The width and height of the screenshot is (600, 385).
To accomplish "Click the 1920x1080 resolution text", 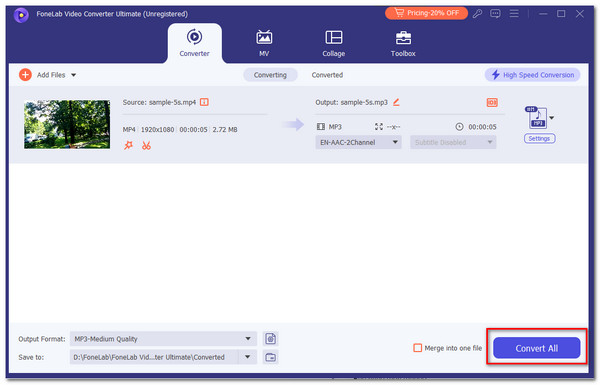I will point(157,130).
